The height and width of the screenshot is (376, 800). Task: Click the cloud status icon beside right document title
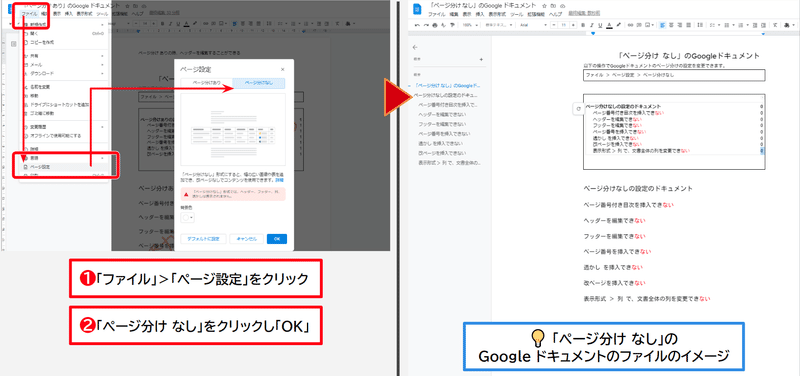562,6
